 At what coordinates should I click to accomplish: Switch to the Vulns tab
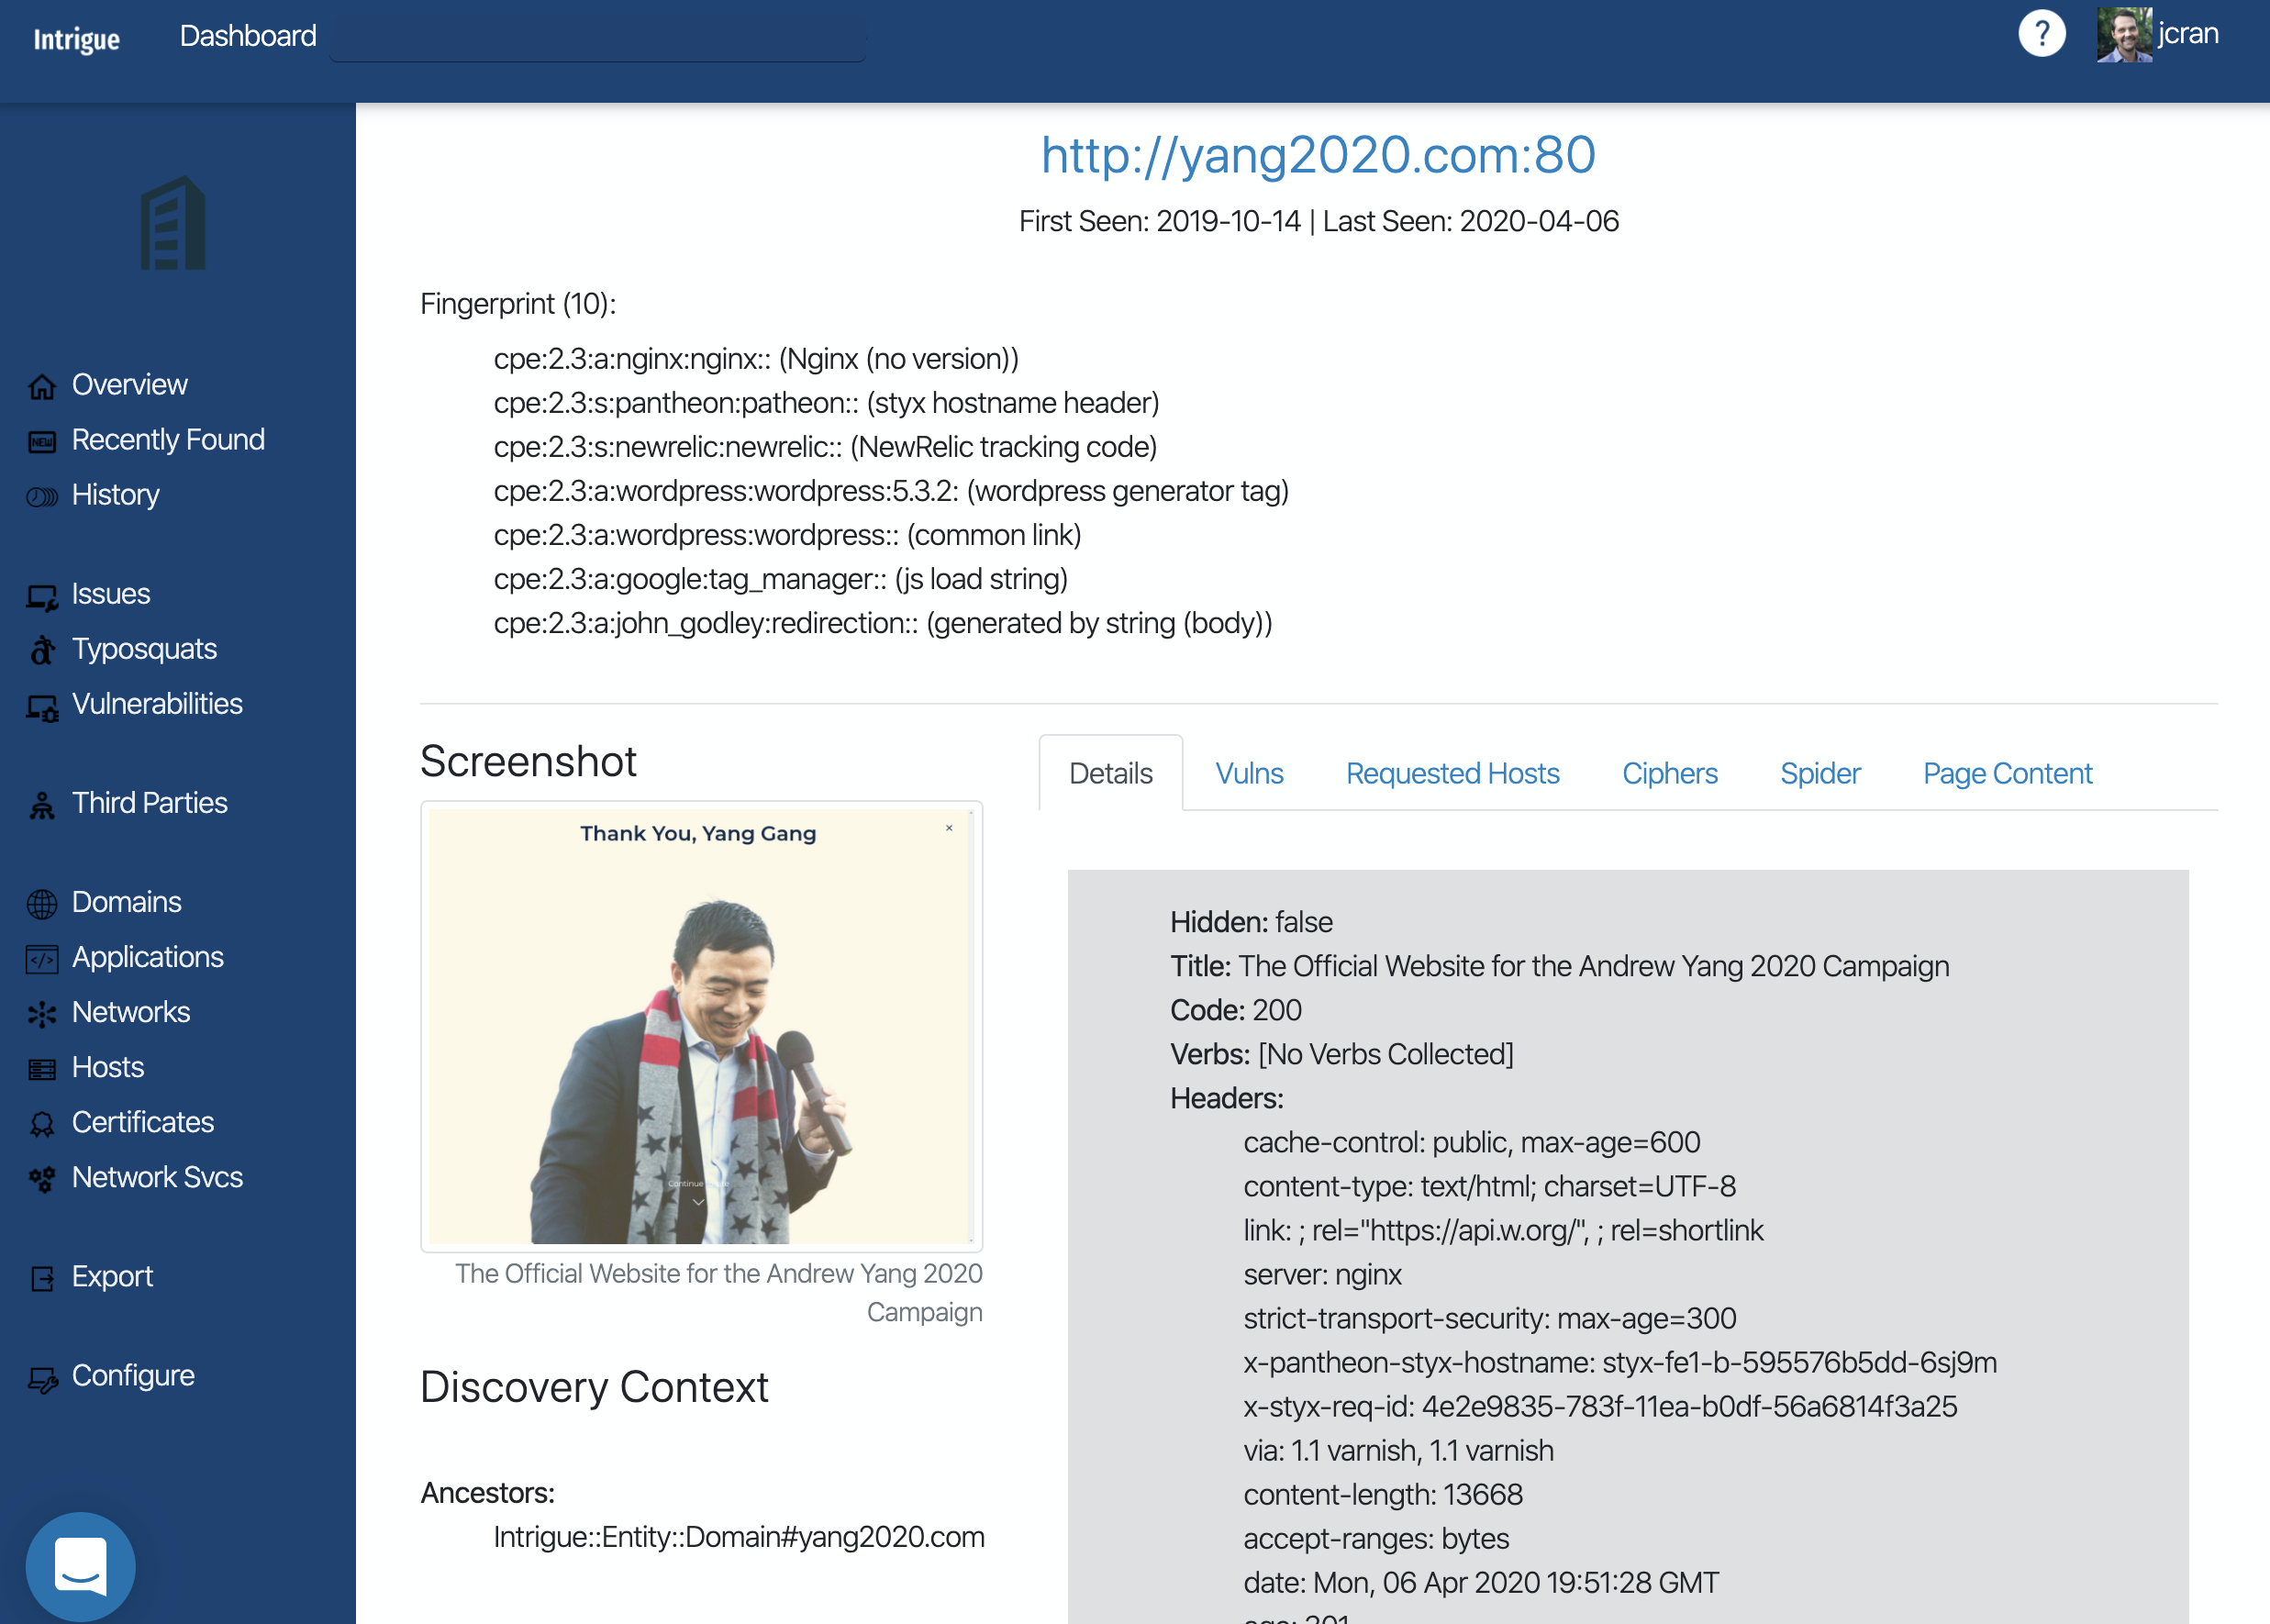coord(1248,773)
